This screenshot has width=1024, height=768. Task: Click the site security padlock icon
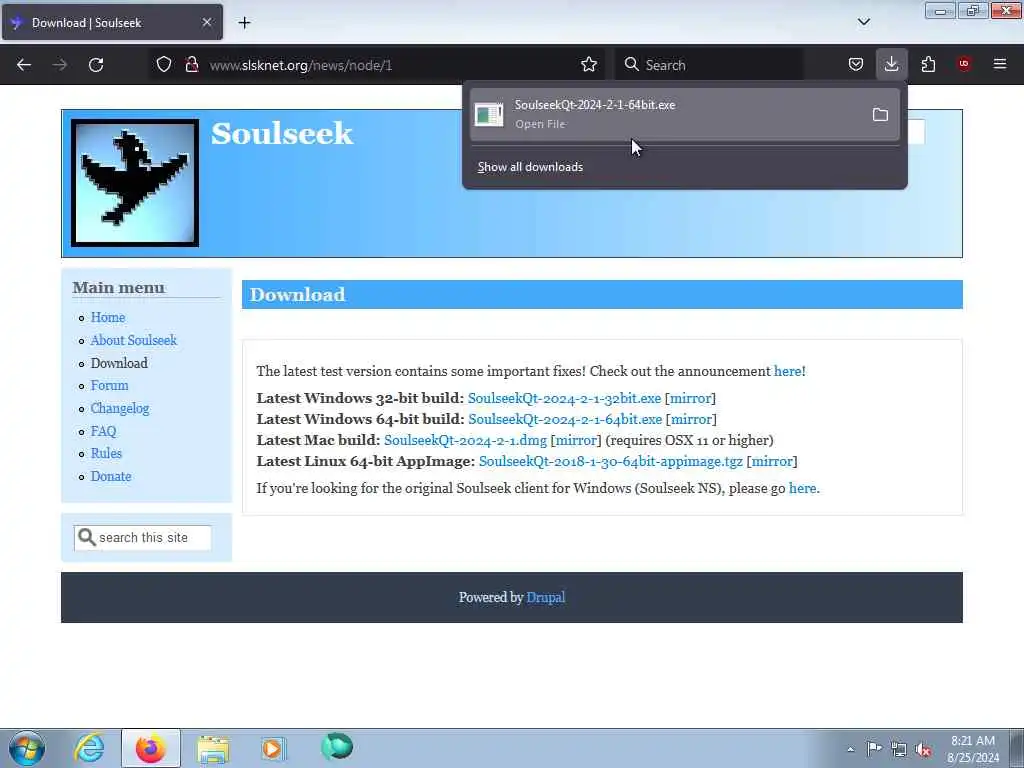click(x=192, y=65)
